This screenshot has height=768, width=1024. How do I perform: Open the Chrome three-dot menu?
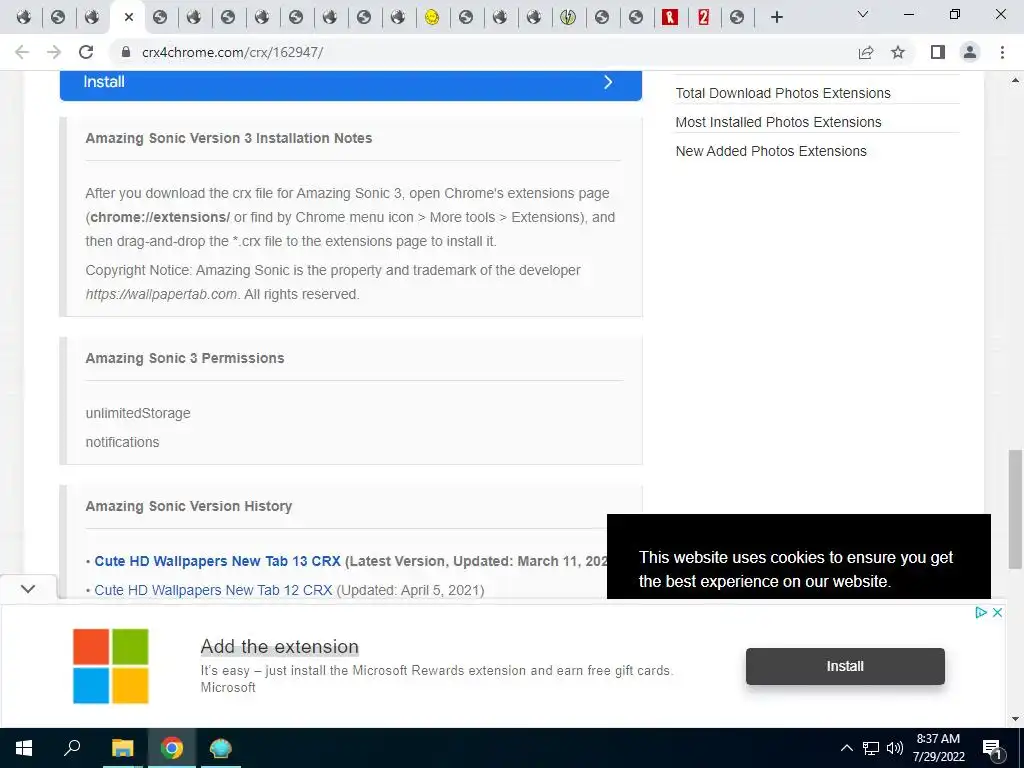[1002, 52]
